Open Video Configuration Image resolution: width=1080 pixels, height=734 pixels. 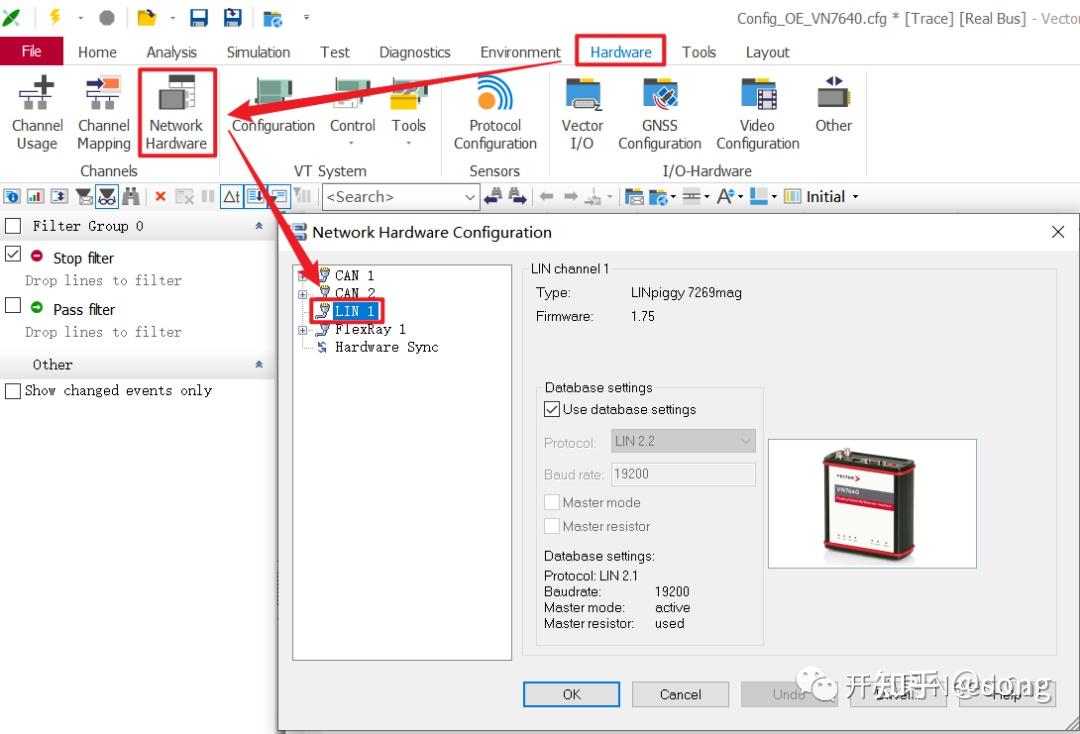click(758, 113)
